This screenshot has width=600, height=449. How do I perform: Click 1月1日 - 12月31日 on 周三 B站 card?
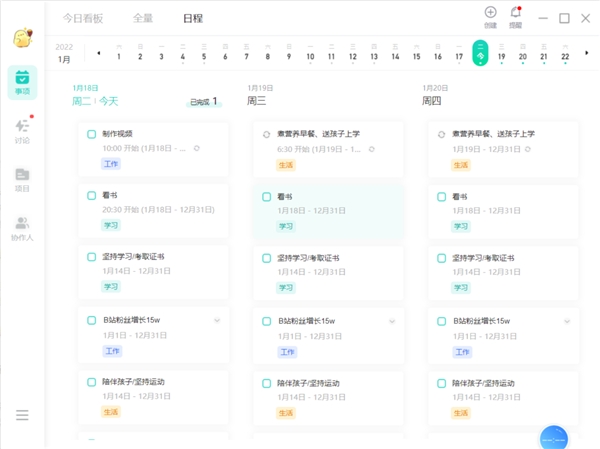(x=310, y=336)
